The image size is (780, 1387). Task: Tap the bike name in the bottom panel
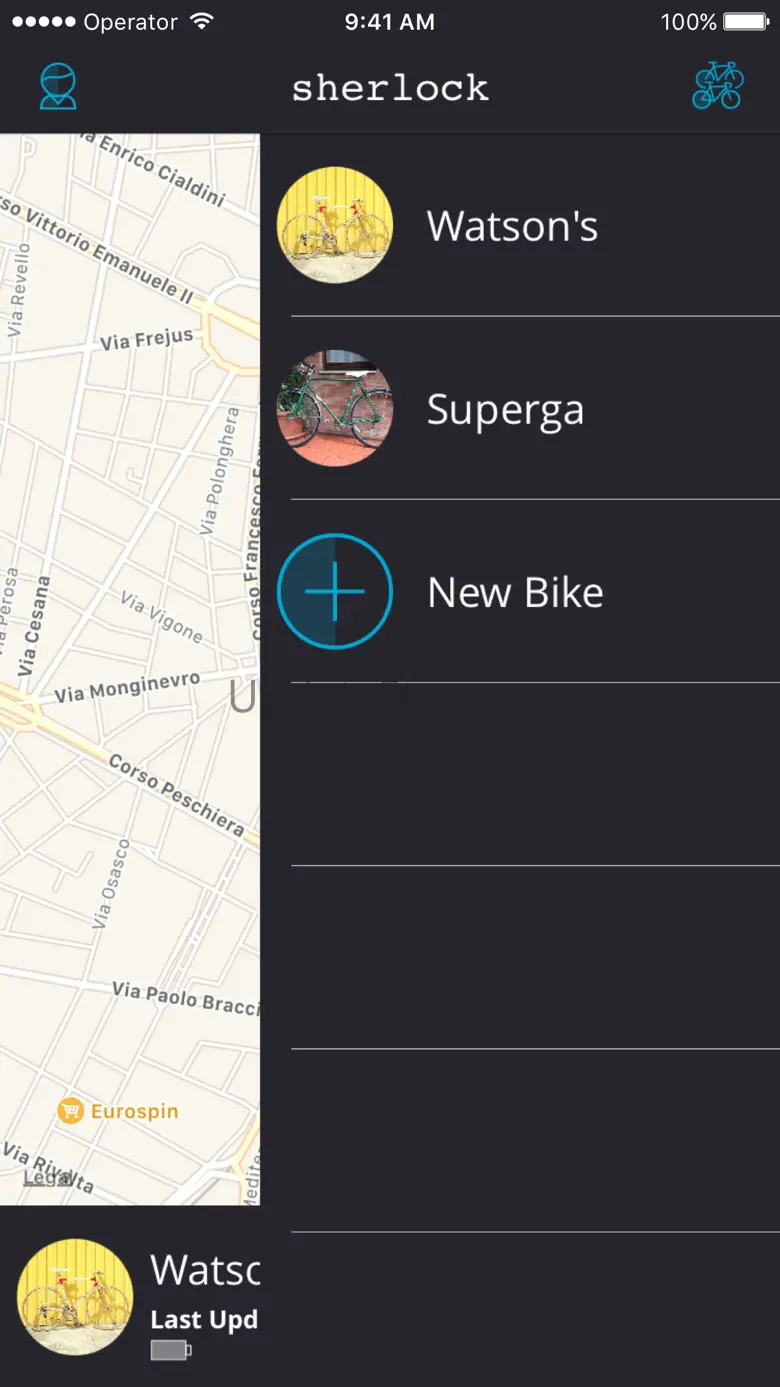tap(205, 1270)
